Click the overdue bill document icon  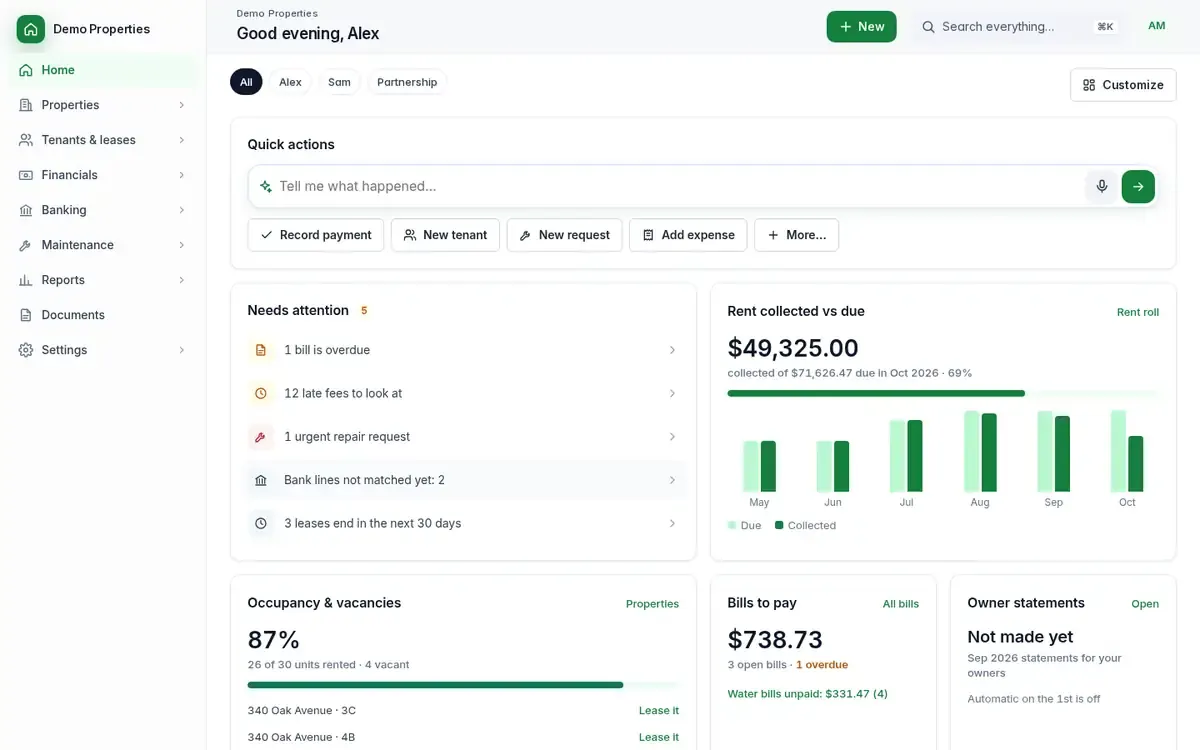point(261,350)
